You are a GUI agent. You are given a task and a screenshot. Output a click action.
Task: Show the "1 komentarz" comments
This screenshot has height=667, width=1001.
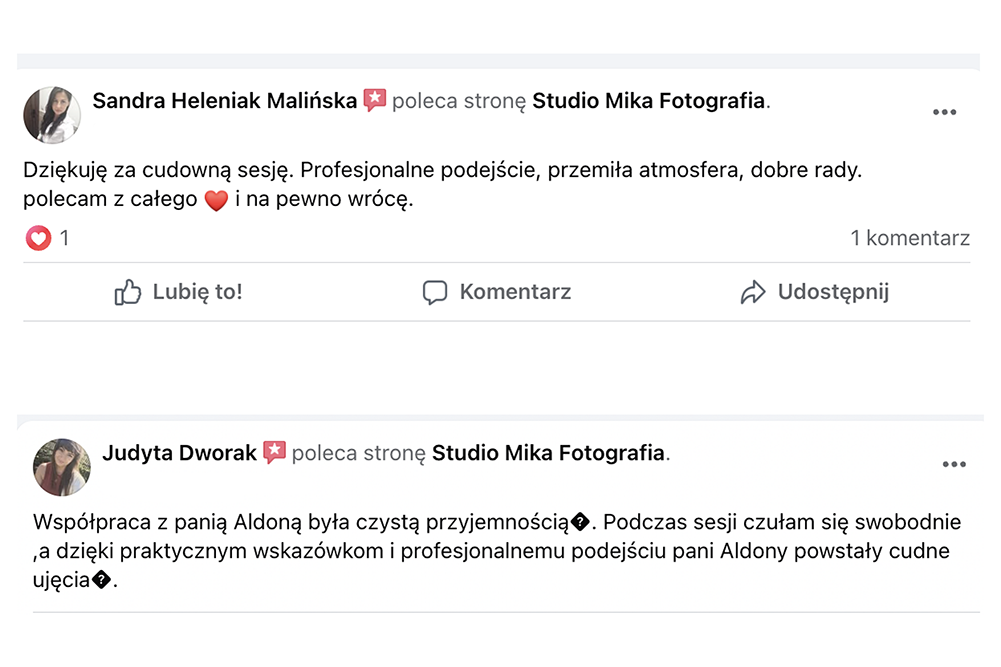pos(909,238)
